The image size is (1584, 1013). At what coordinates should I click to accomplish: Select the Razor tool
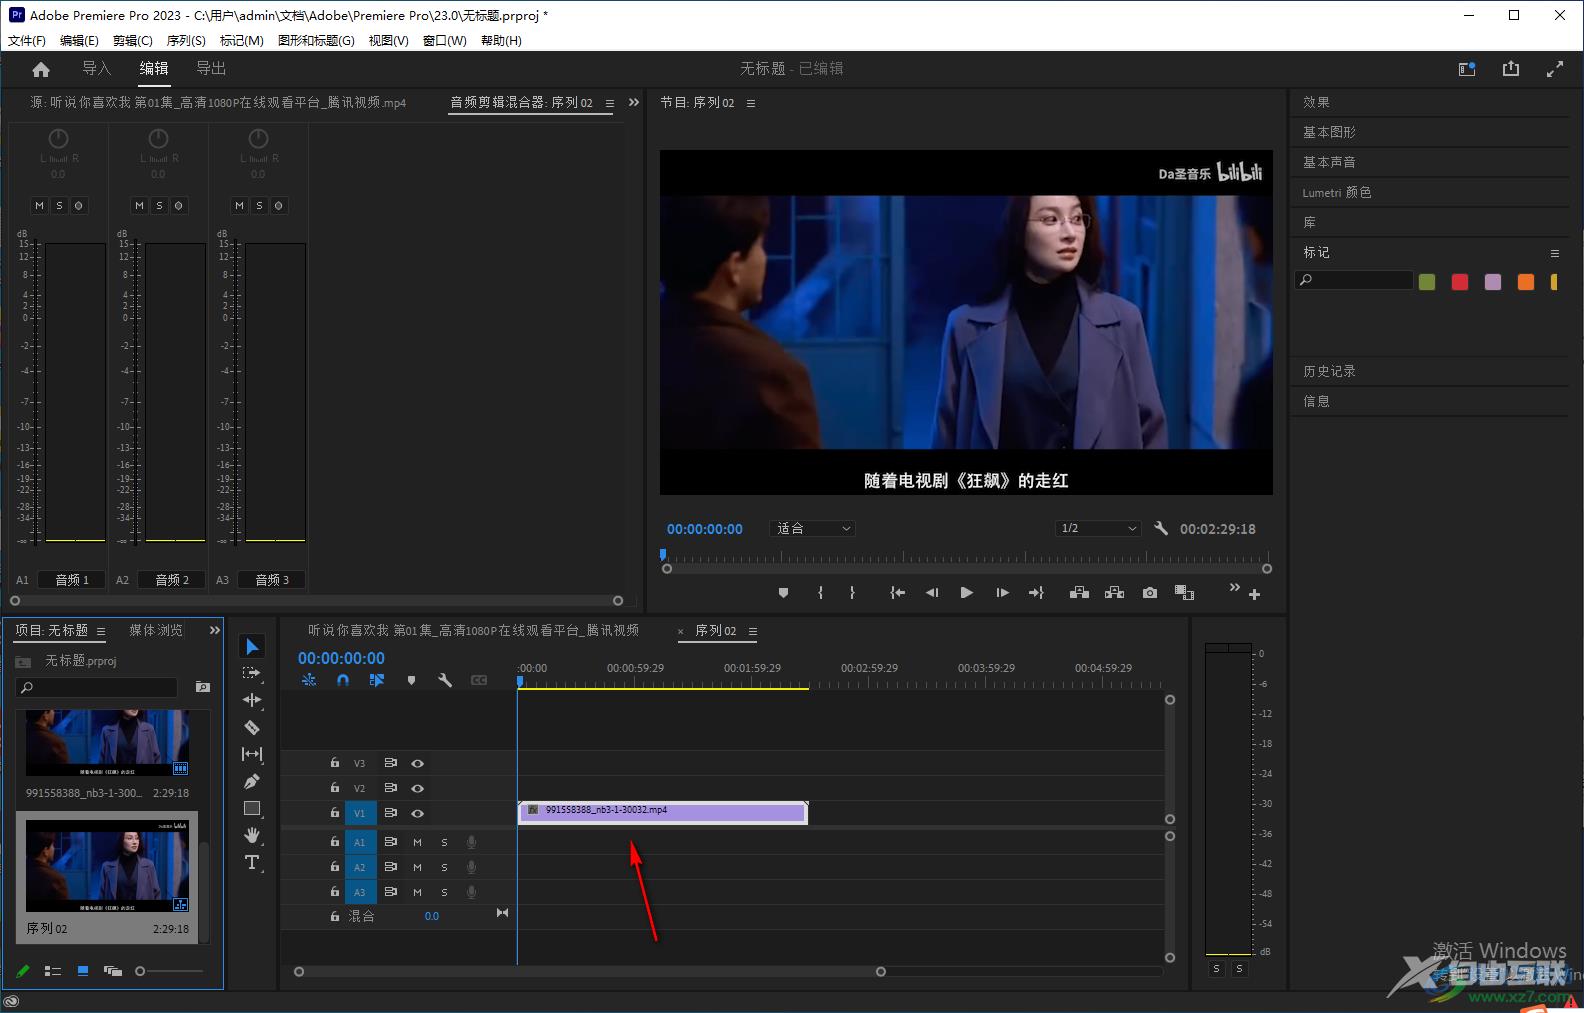[252, 727]
